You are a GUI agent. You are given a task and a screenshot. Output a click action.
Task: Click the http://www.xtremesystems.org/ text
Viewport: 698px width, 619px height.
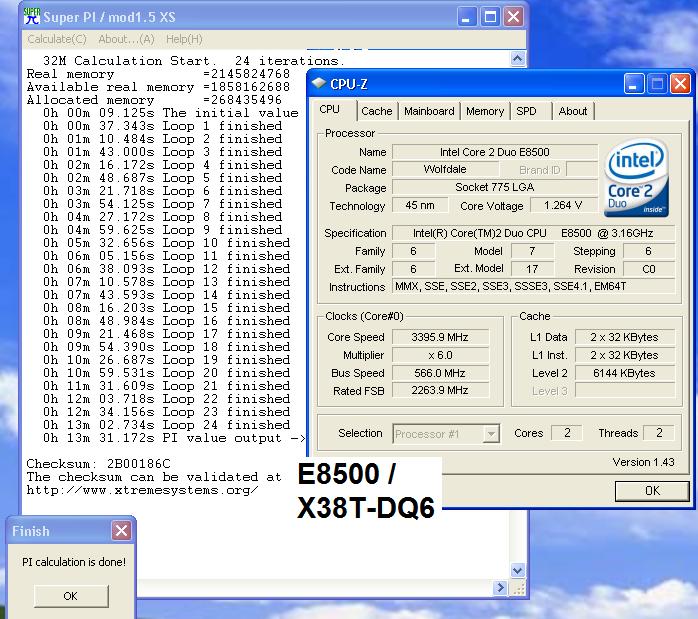142,490
